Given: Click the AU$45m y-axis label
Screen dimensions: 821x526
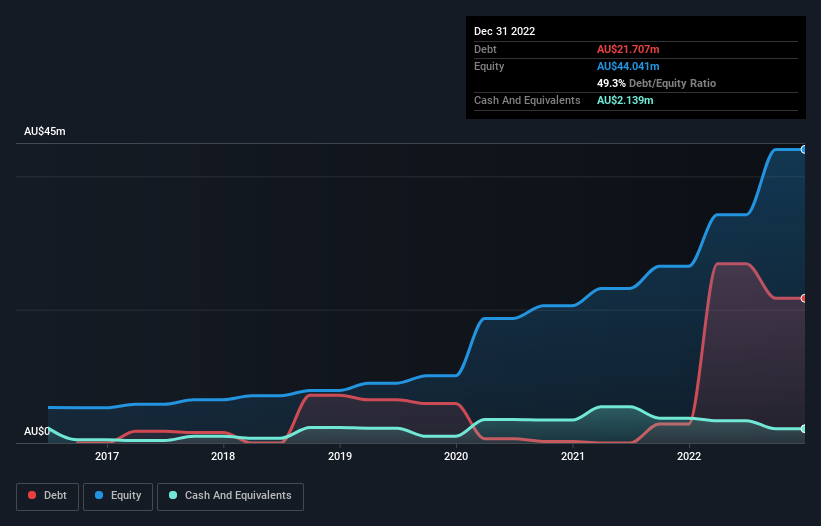Looking at the screenshot, I should point(45,131).
